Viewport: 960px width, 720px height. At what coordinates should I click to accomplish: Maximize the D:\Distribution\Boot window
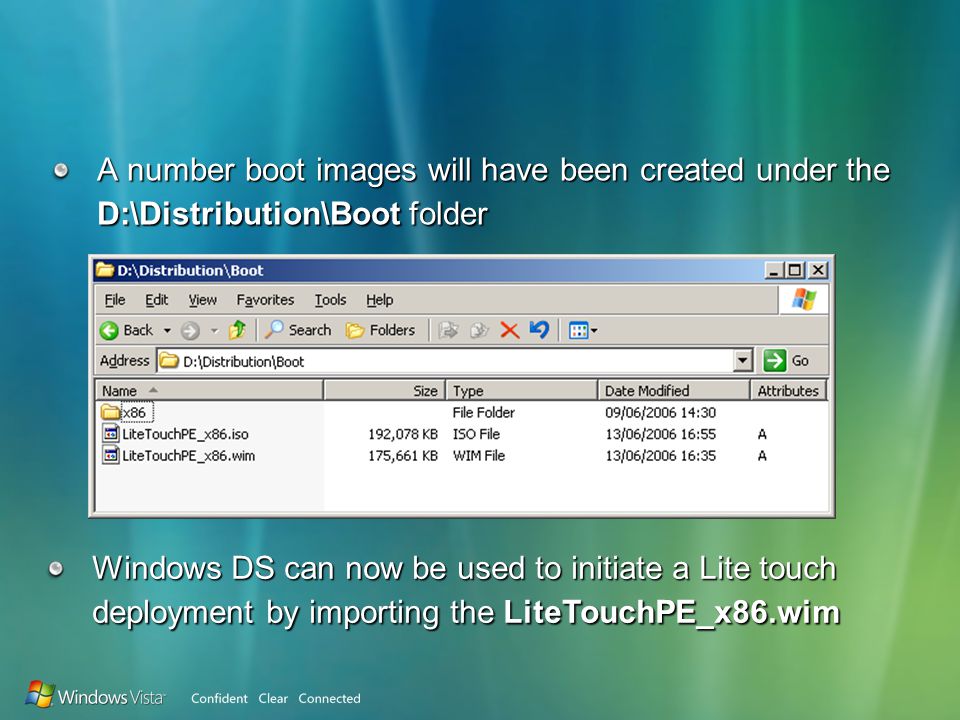tap(795, 270)
